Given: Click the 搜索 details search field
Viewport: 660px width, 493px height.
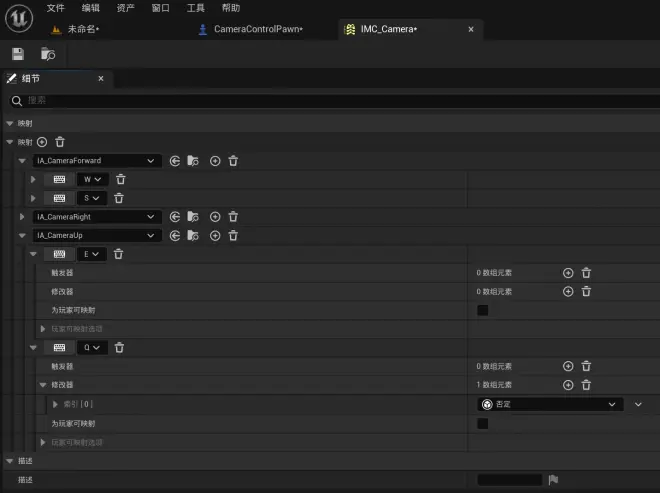Looking at the screenshot, I should pyautogui.click(x=333, y=101).
